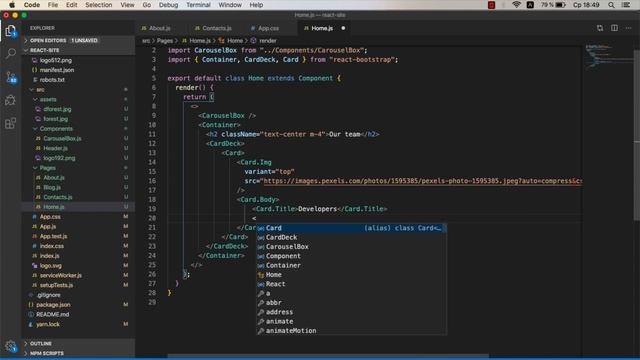Select the Home class suggestion
This screenshot has width=640, height=360.
click(x=351, y=275)
